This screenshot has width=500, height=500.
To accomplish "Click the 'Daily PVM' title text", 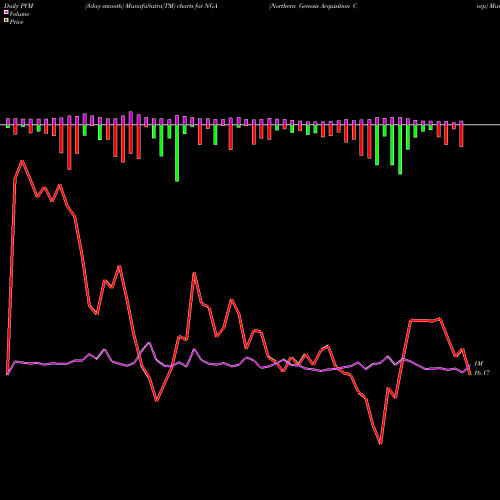I will pyautogui.click(x=19, y=6).
